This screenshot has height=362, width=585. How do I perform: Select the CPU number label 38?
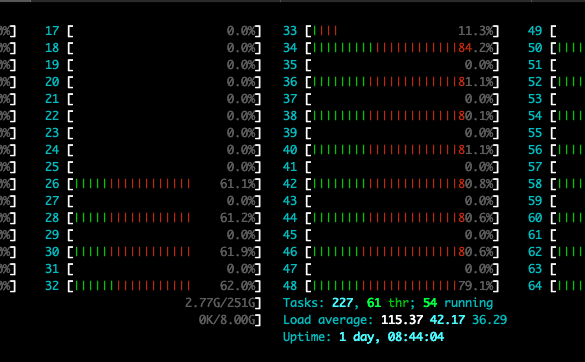[290, 116]
